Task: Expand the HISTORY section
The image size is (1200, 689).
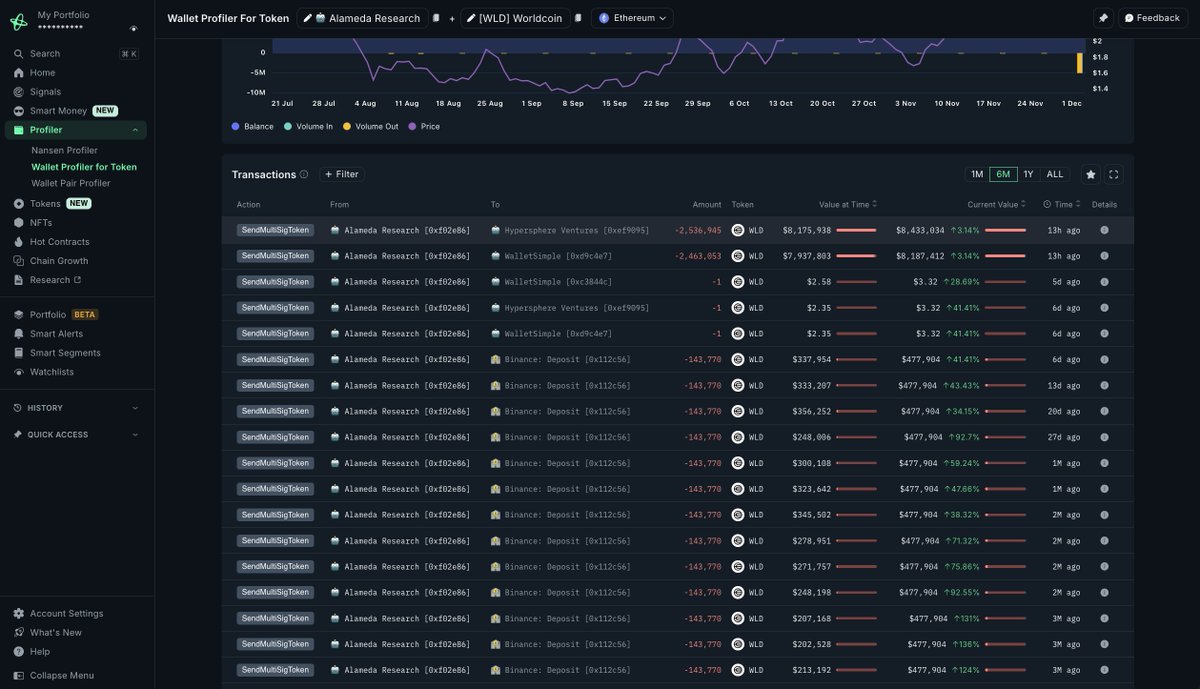Action: pos(76,408)
